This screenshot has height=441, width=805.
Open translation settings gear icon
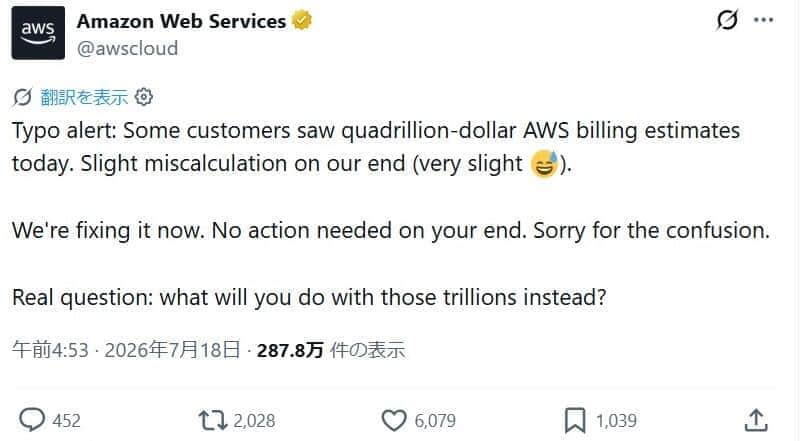click(x=144, y=97)
